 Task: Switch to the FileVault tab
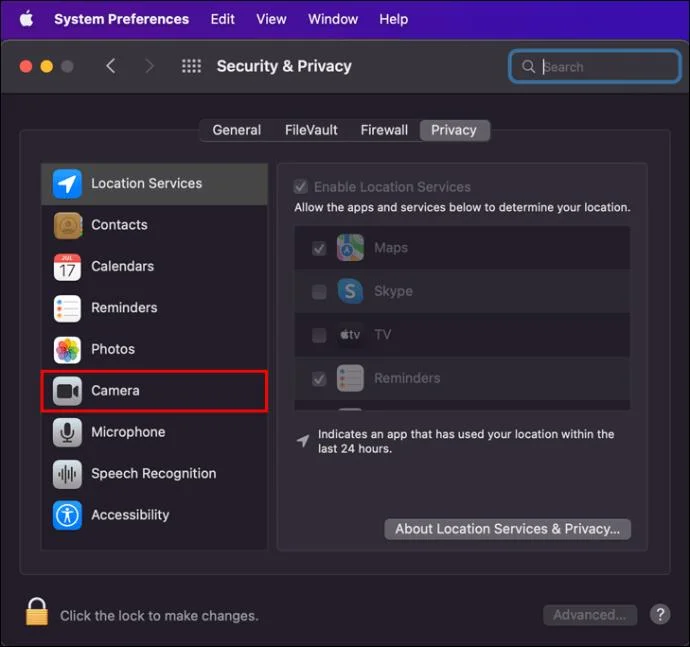click(311, 130)
